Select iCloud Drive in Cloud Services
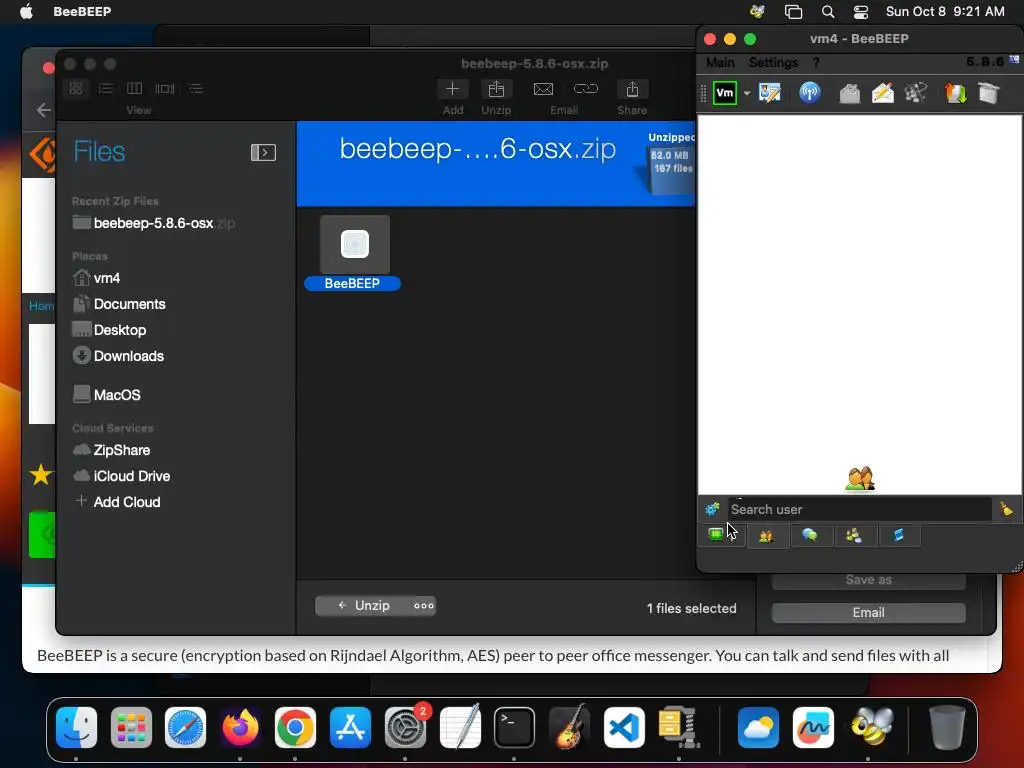The width and height of the screenshot is (1024, 768). point(121,476)
